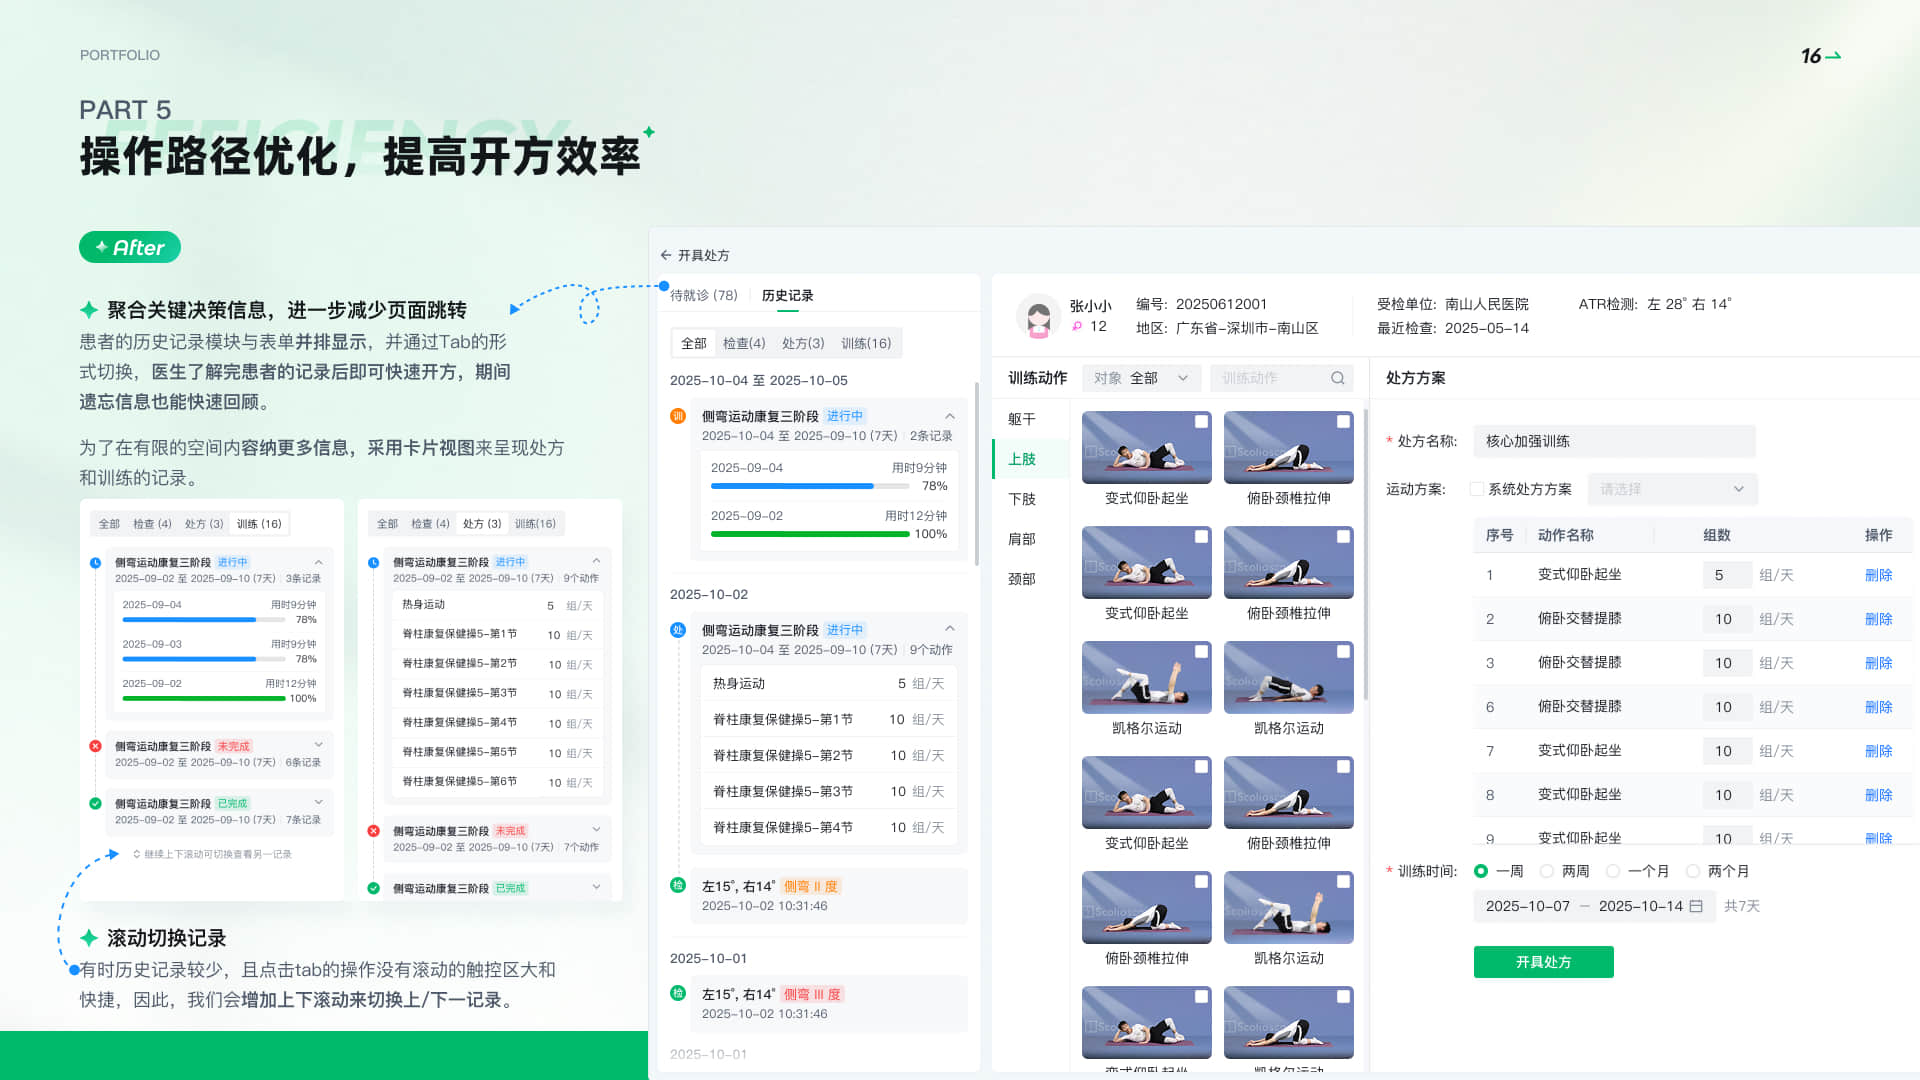Image resolution: width=1920 pixels, height=1080 pixels.
Task: Click 删除 for sequence 1 变式仰卧起坐
Action: tap(1878, 575)
